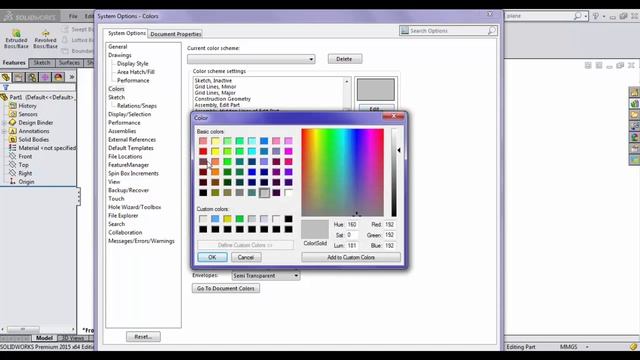
Task: Select Solid Bodies in the feature tree
Action: [33, 140]
